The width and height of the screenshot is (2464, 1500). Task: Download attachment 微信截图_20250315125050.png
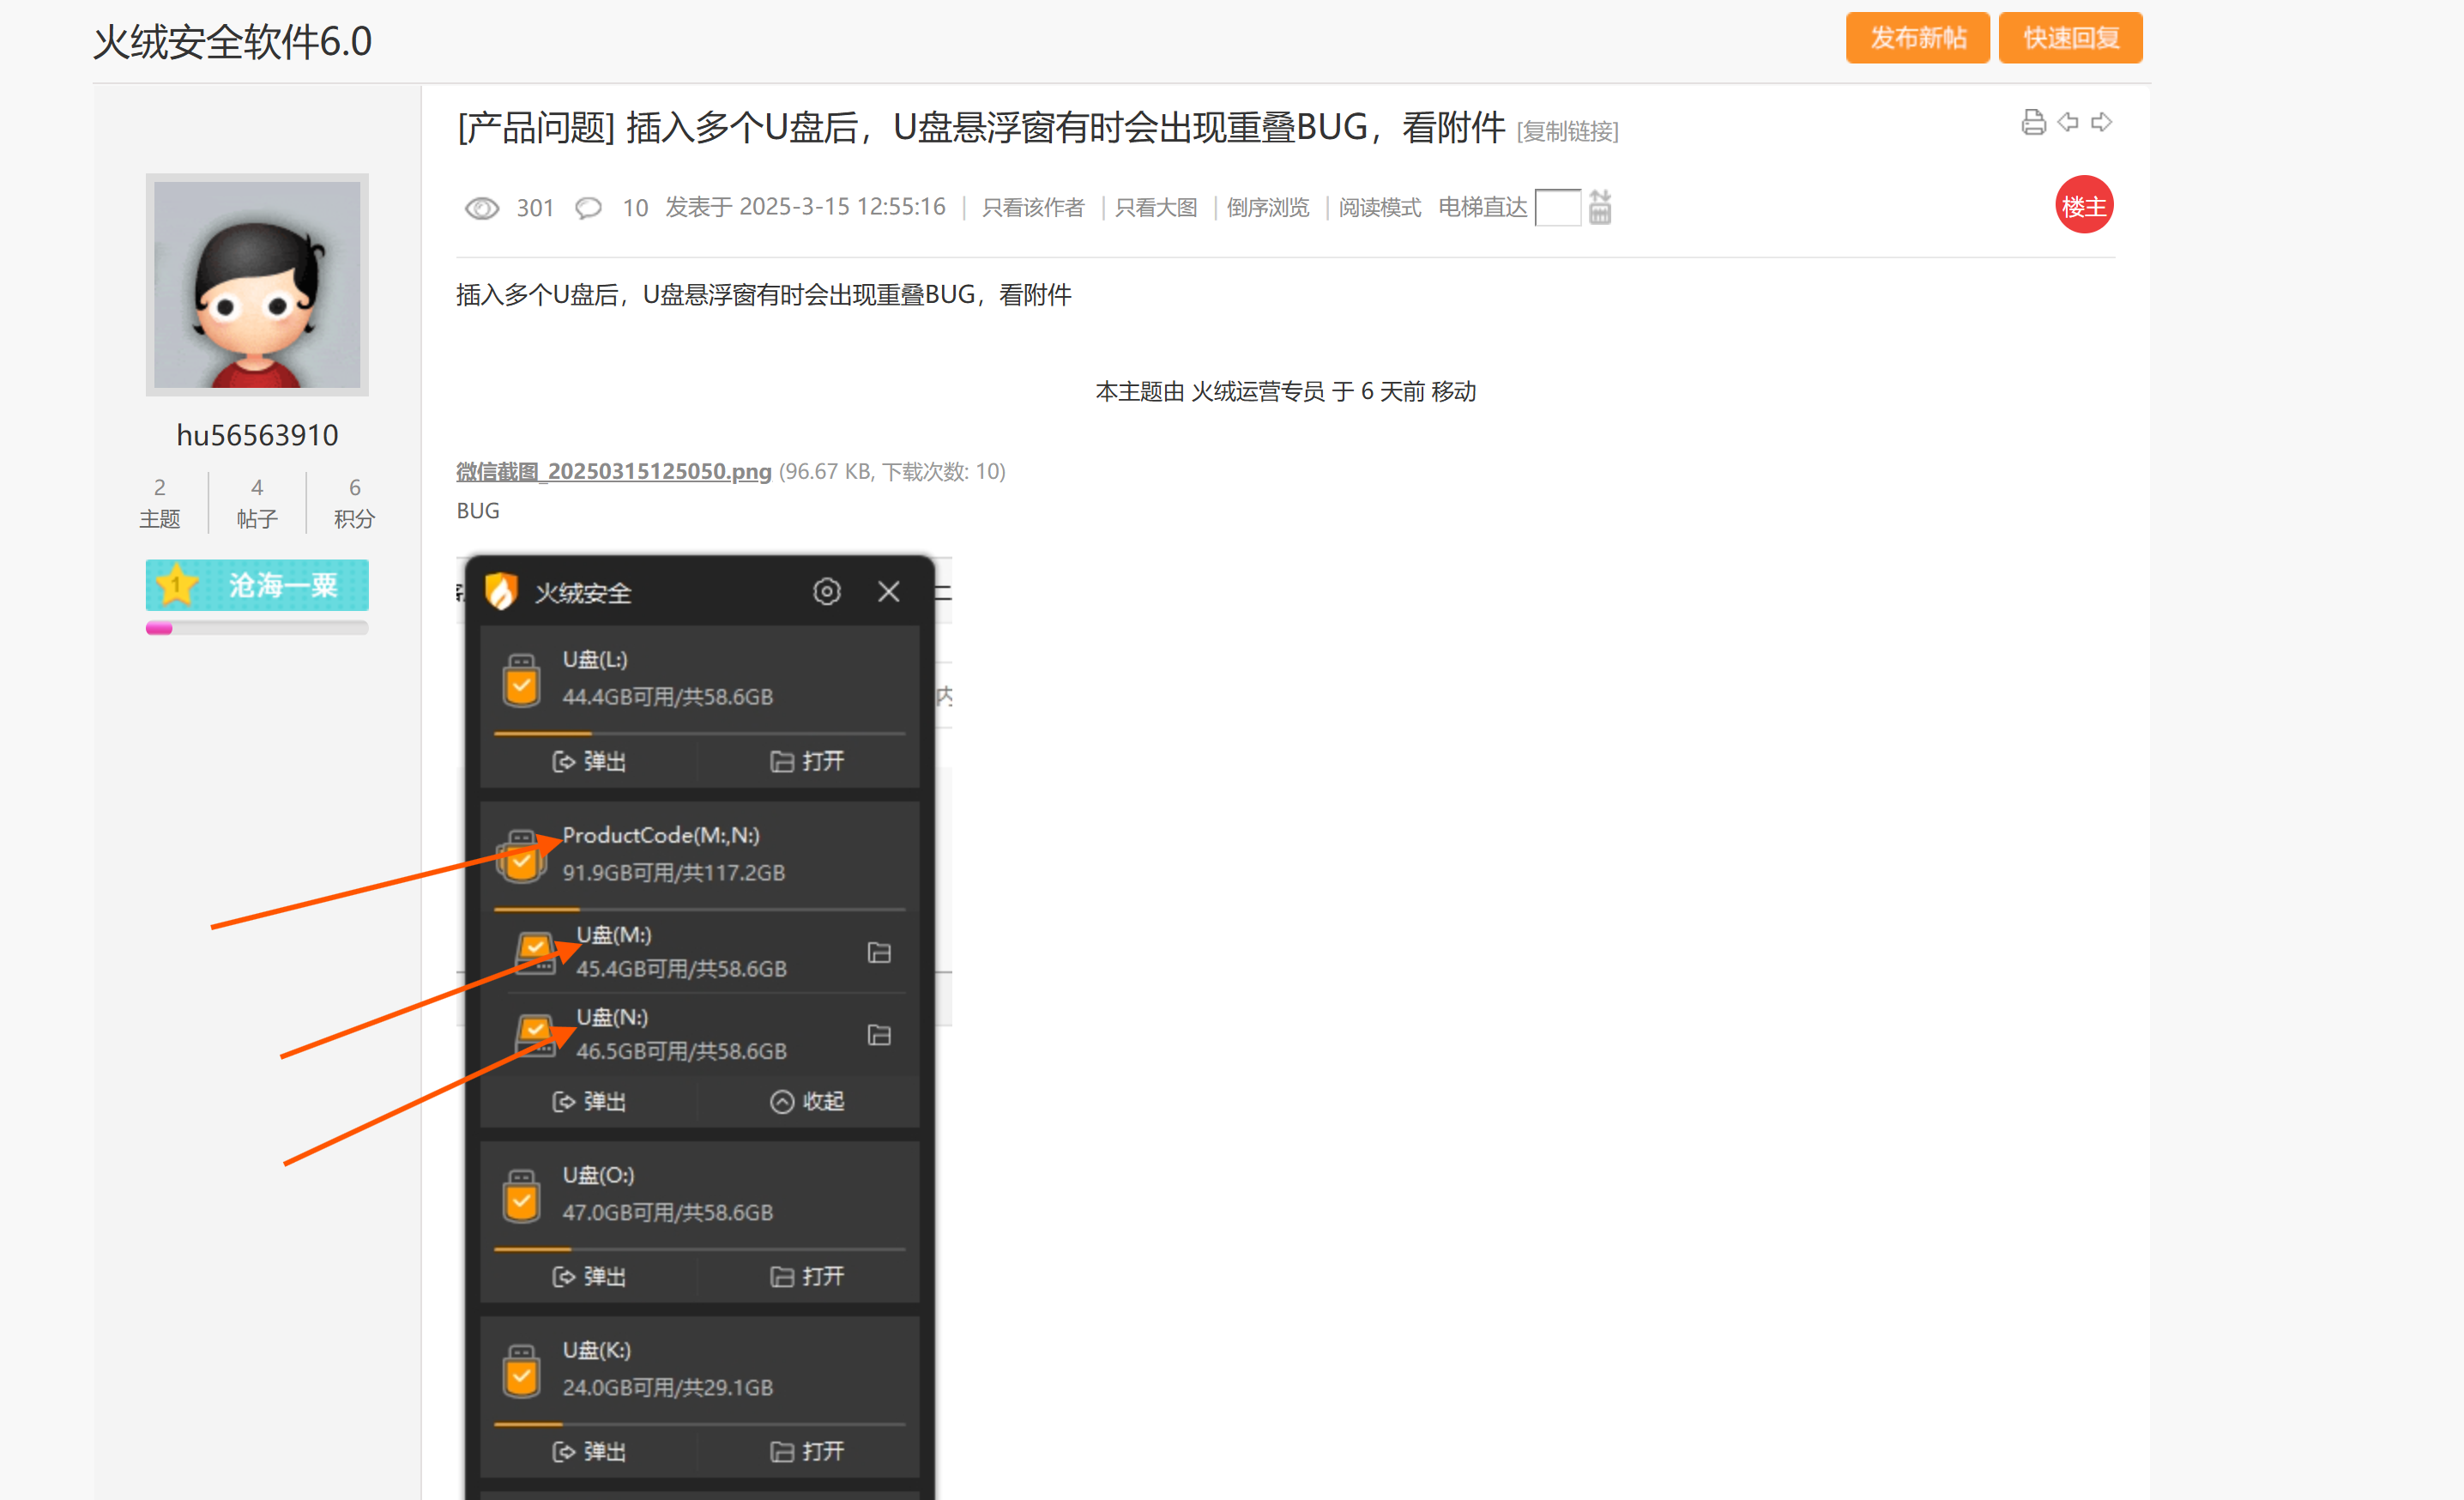tap(612, 471)
